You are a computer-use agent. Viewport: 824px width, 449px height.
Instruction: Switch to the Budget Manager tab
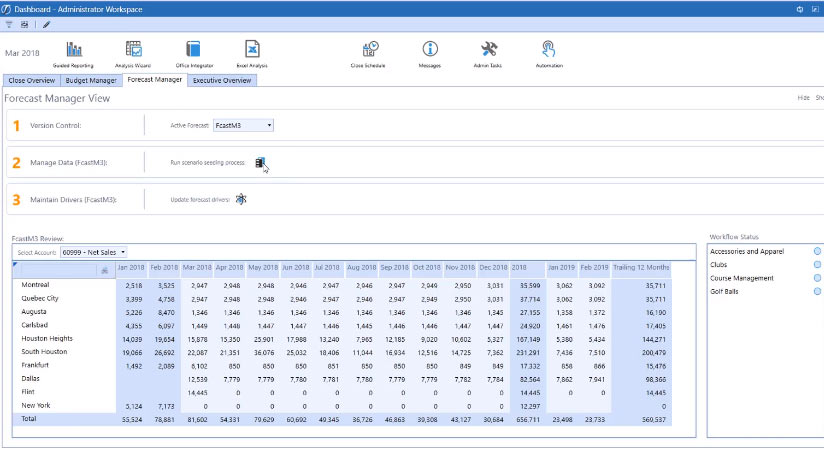pyautogui.click(x=91, y=80)
